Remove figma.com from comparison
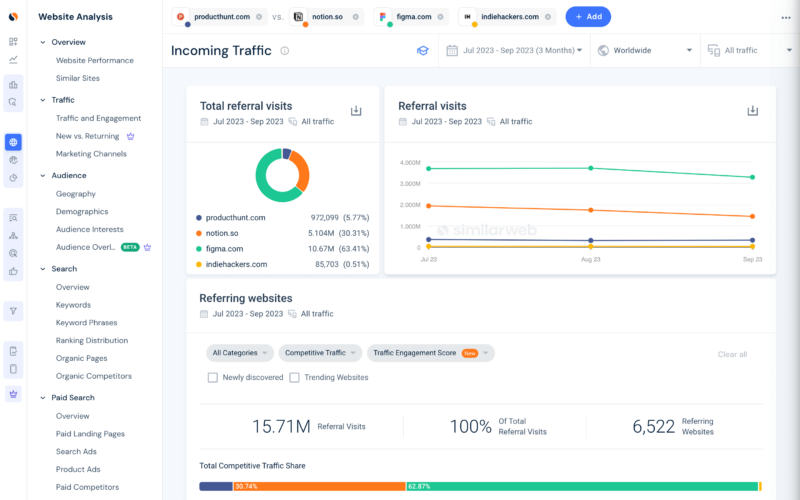800x500 pixels. [x=440, y=17]
